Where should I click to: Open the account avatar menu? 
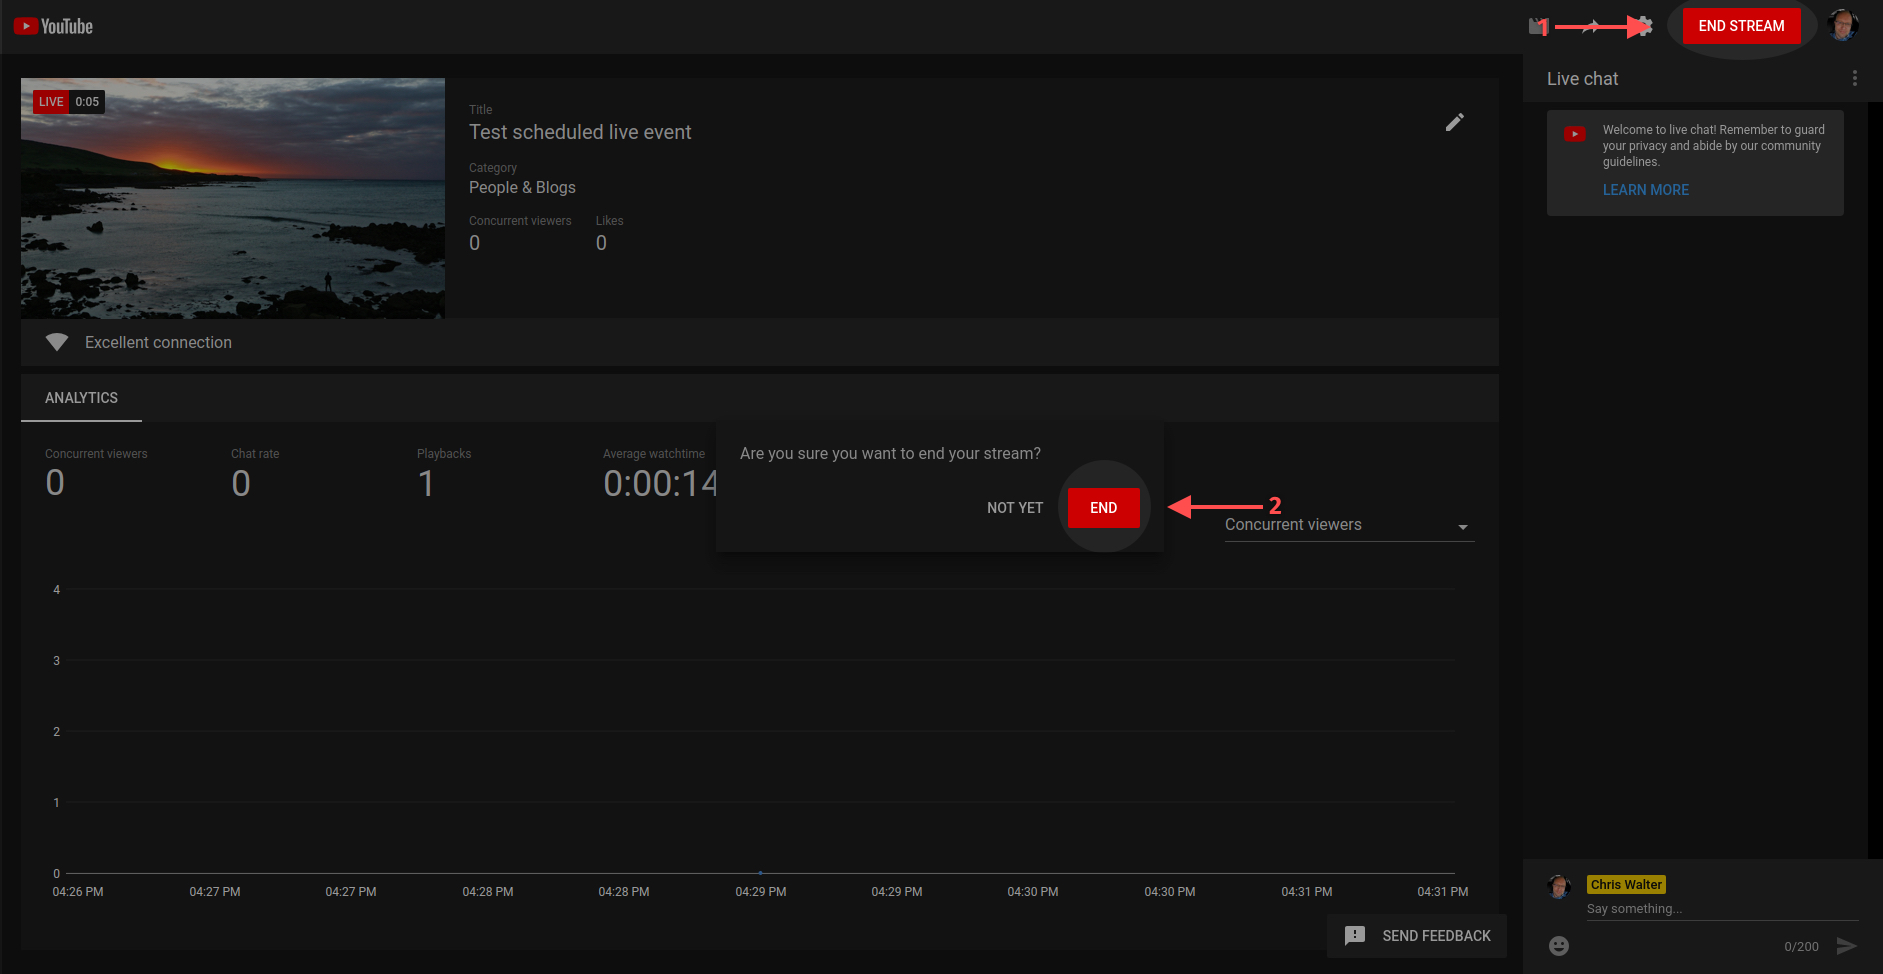tap(1842, 26)
